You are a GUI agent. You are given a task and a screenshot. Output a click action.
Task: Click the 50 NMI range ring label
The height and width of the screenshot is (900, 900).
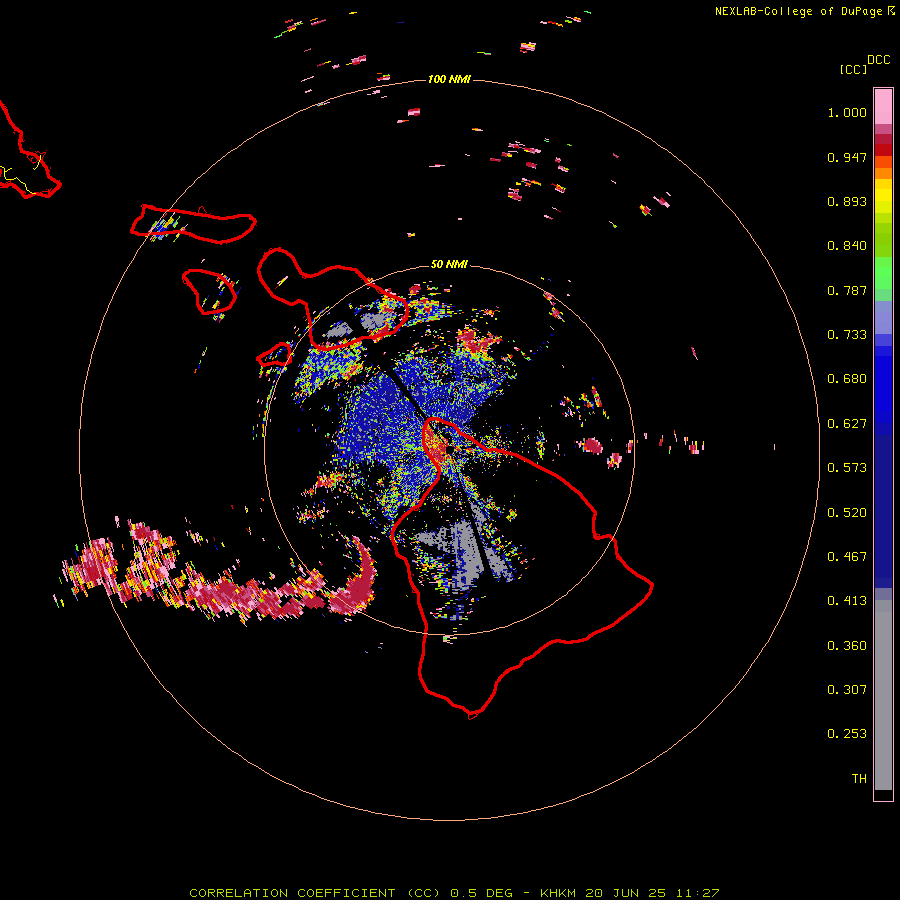point(449,264)
